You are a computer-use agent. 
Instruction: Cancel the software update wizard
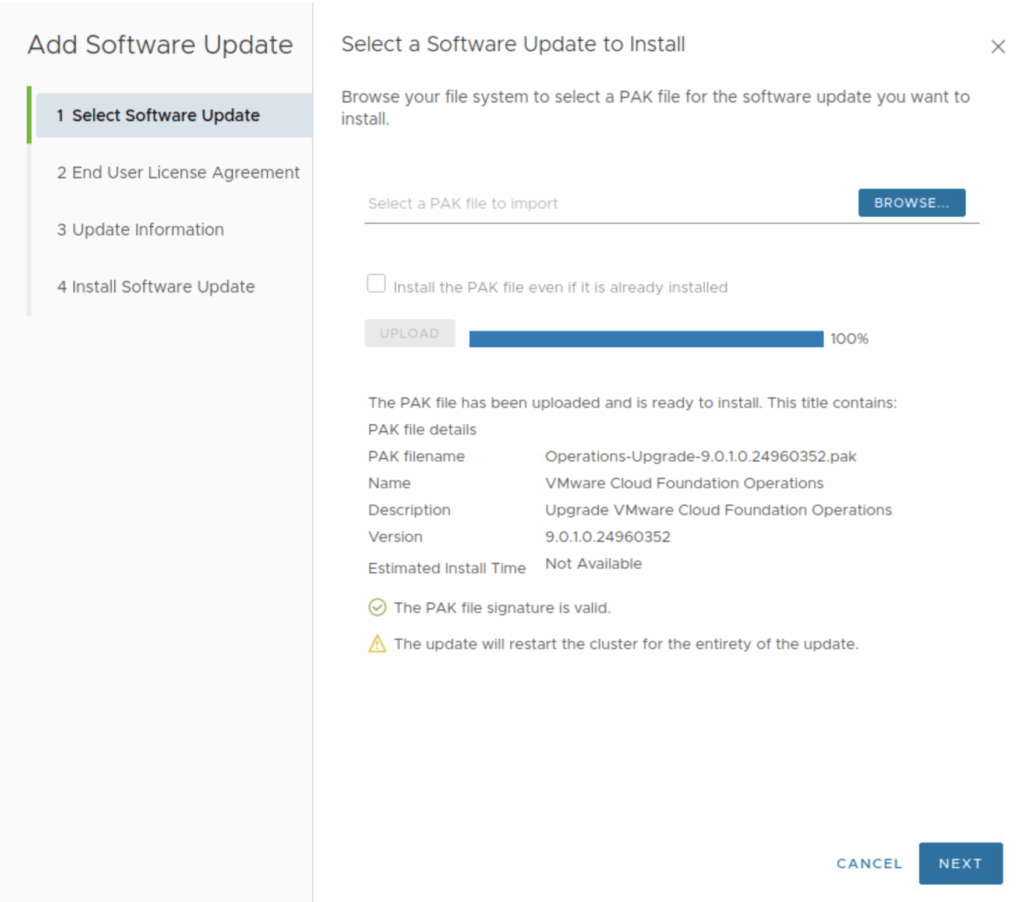[869, 863]
